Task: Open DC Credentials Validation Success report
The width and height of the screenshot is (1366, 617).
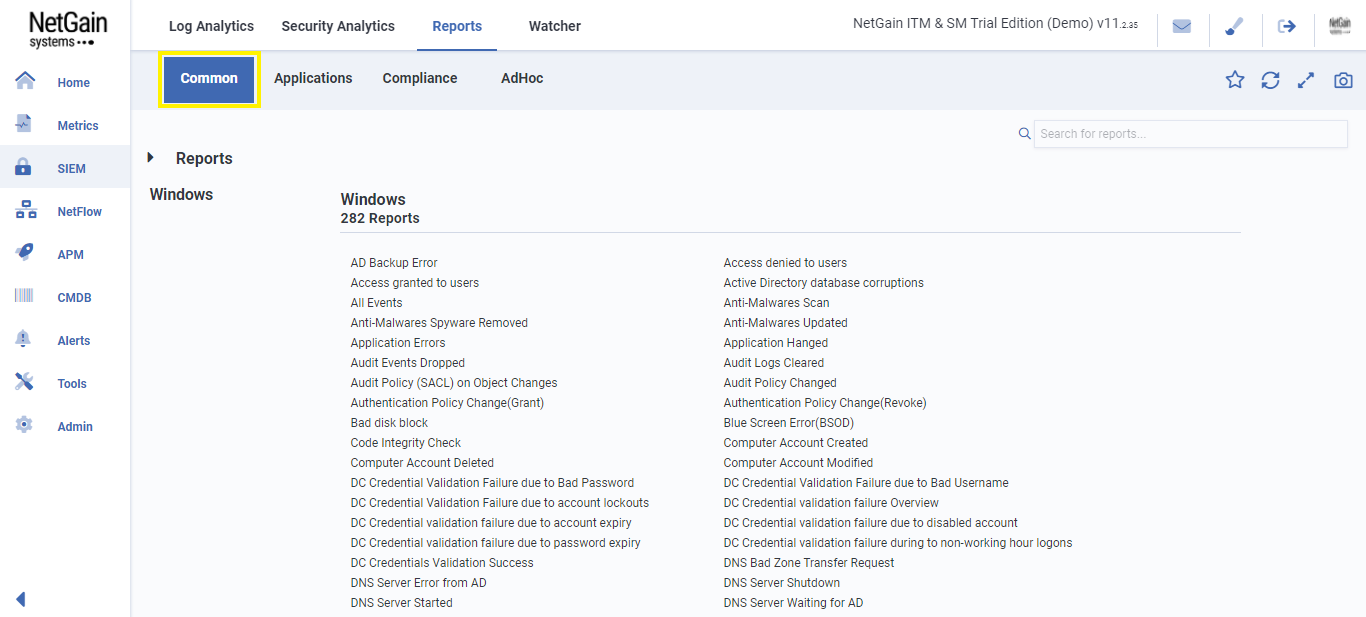Action: (442, 563)
